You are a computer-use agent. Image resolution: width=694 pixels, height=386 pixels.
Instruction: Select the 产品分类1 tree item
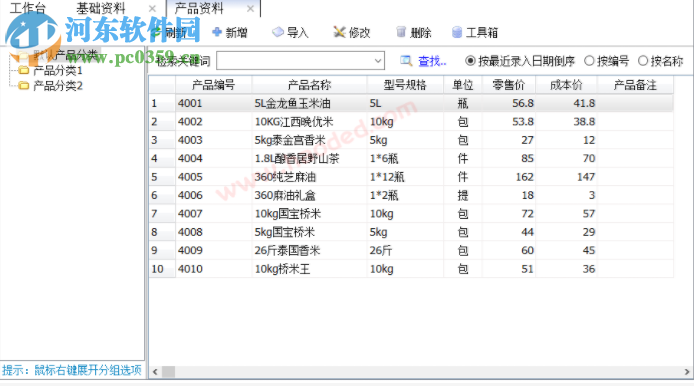tap(58, 70)
